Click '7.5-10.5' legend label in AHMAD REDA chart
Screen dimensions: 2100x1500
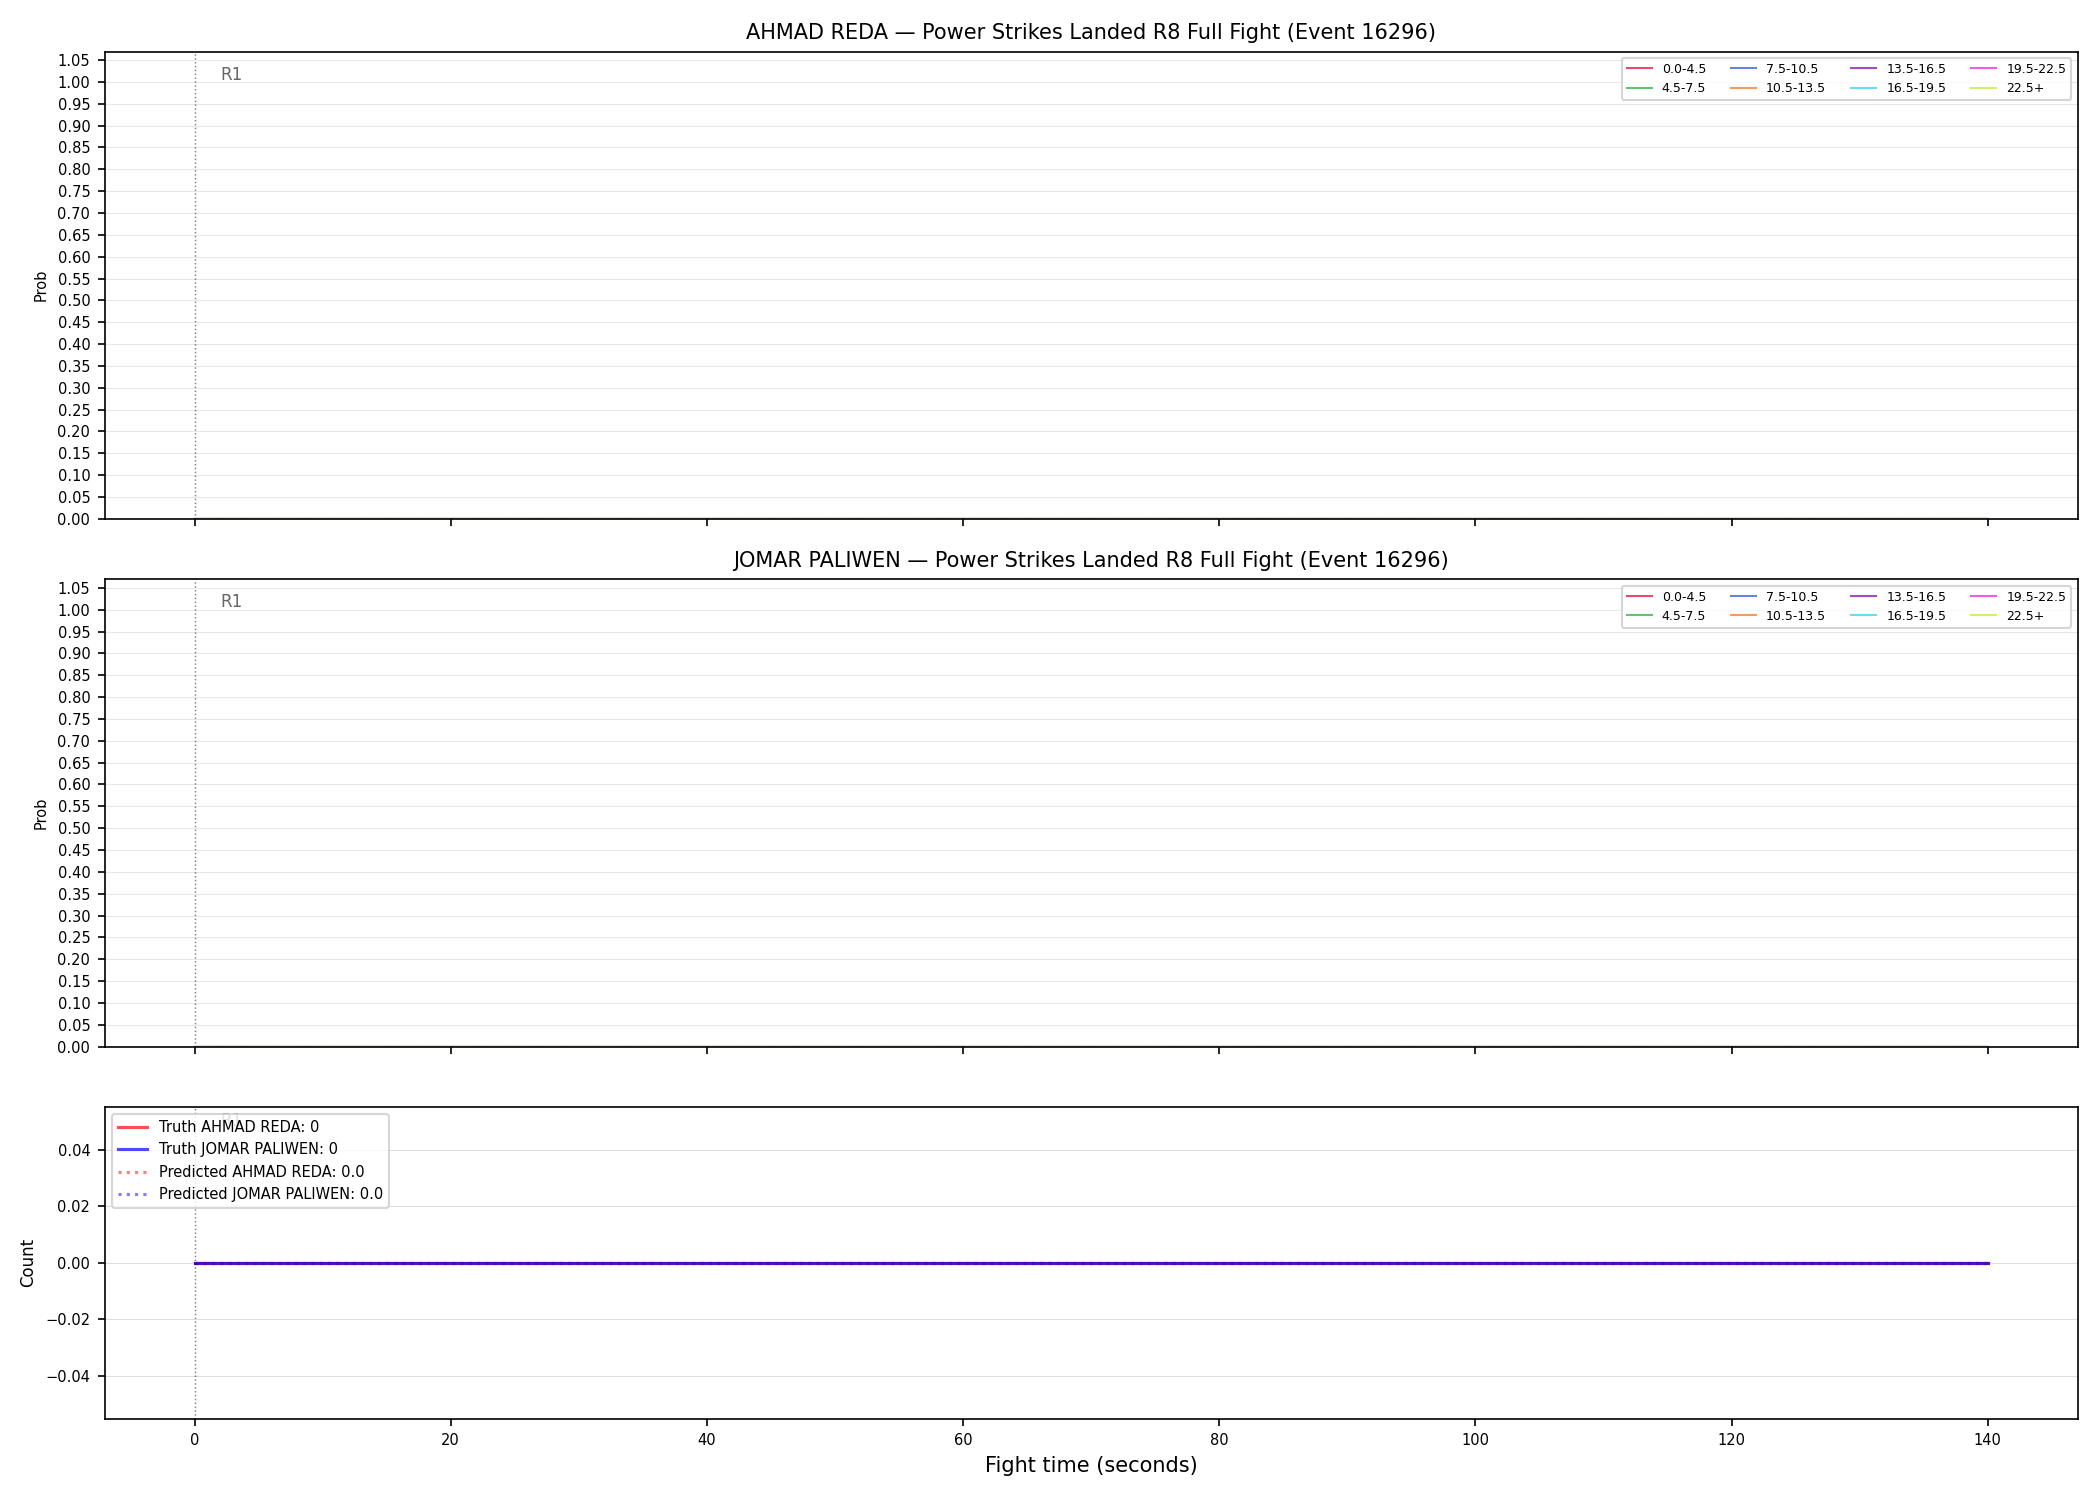[1792, 69]
